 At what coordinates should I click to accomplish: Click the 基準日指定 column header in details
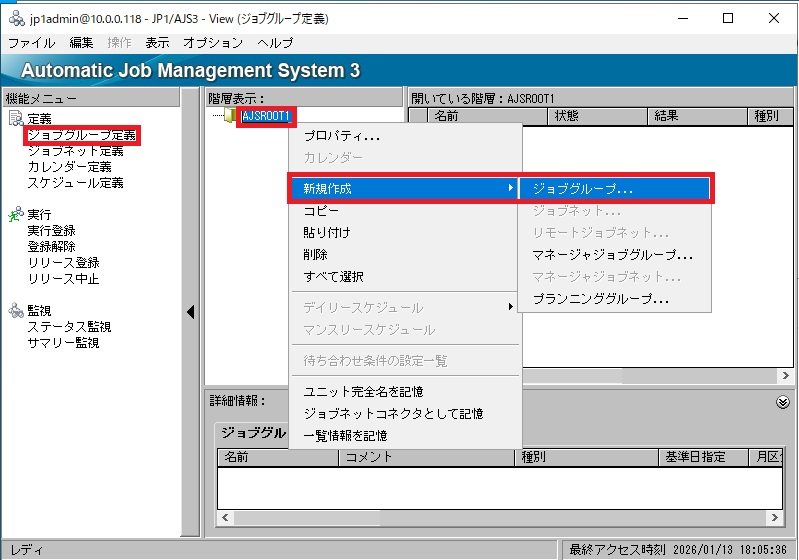point(704,457)
